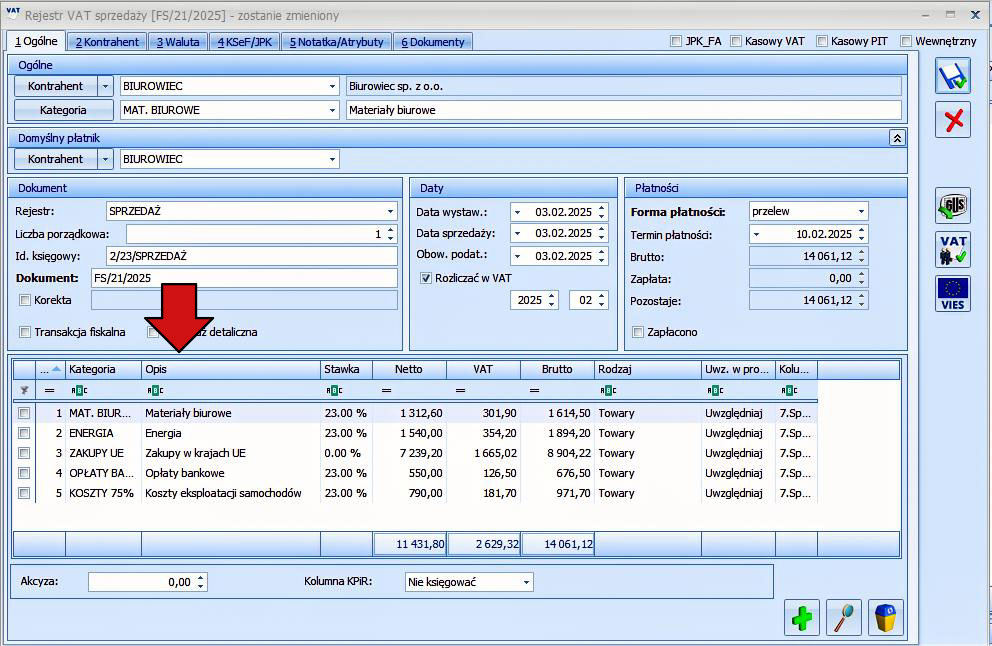Screen dimensions: 992x646
Task: Click the Kontrahent button in Domyślny płatnik
Action: 56,159
